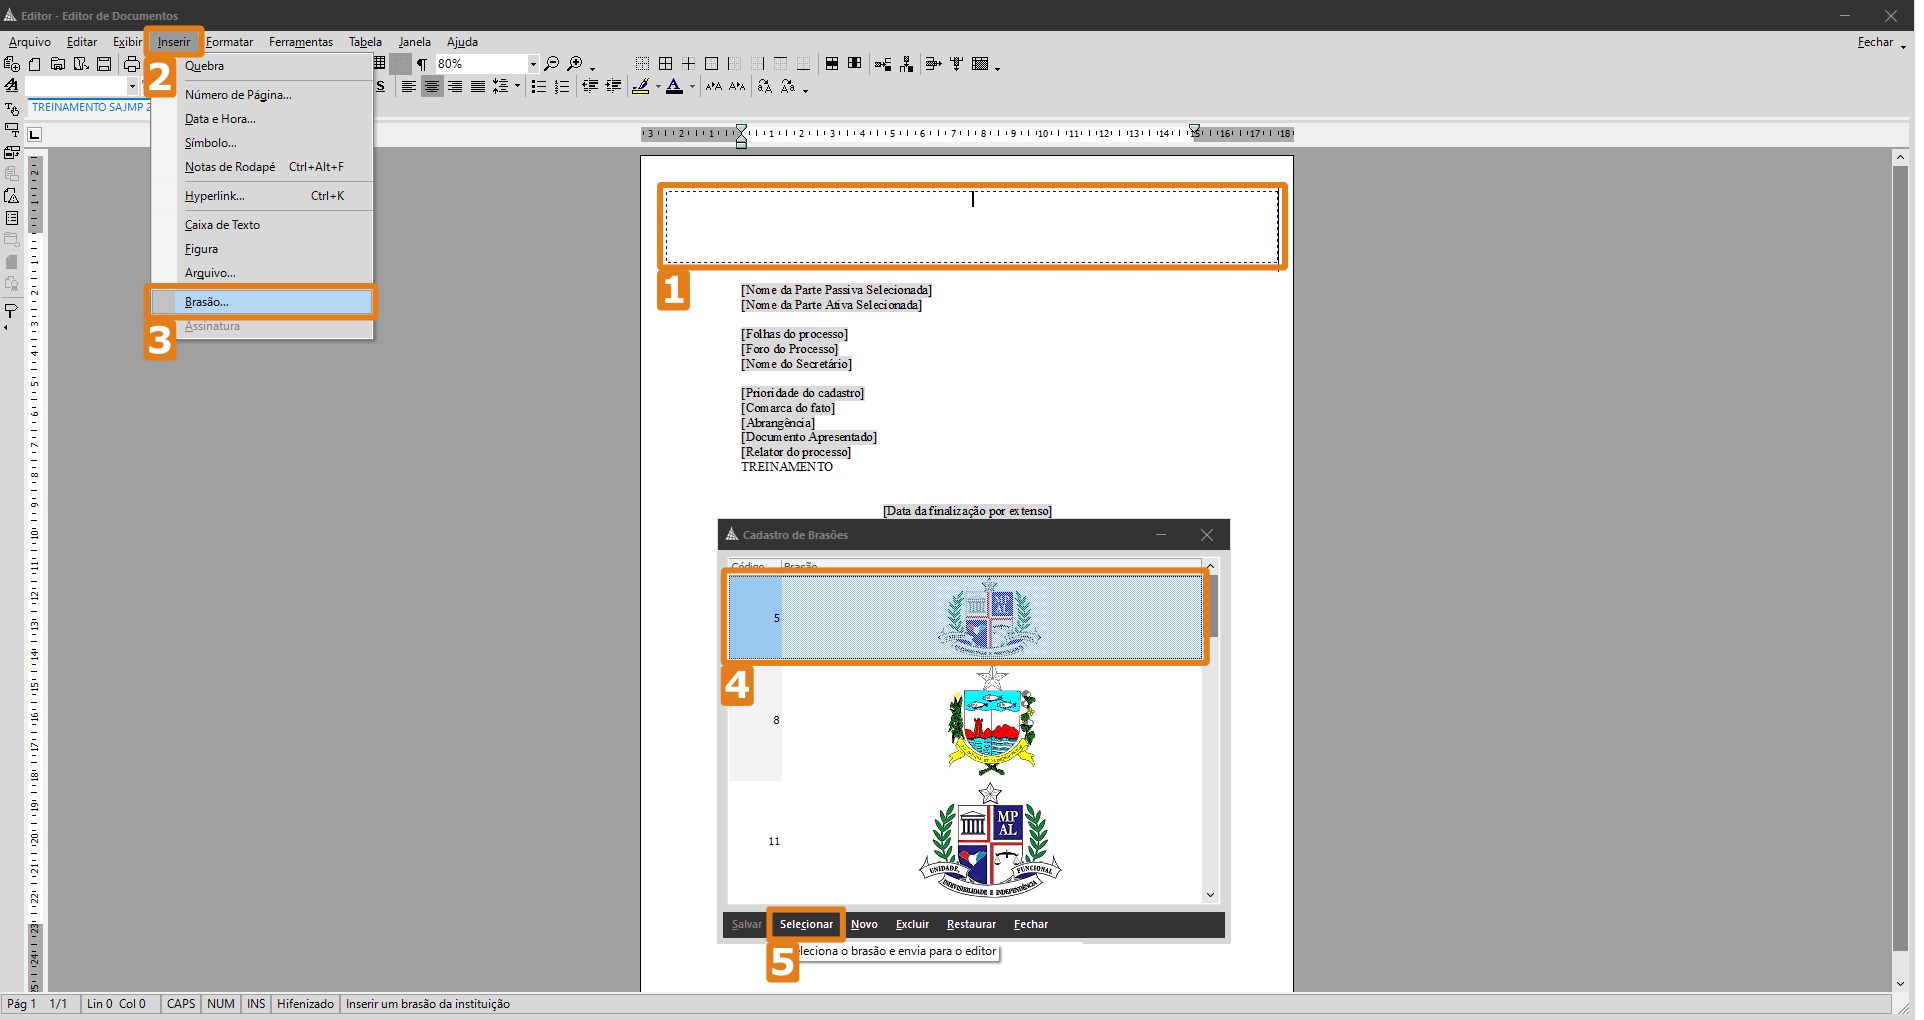Click the print icon in toolbar

coord(132,64)
